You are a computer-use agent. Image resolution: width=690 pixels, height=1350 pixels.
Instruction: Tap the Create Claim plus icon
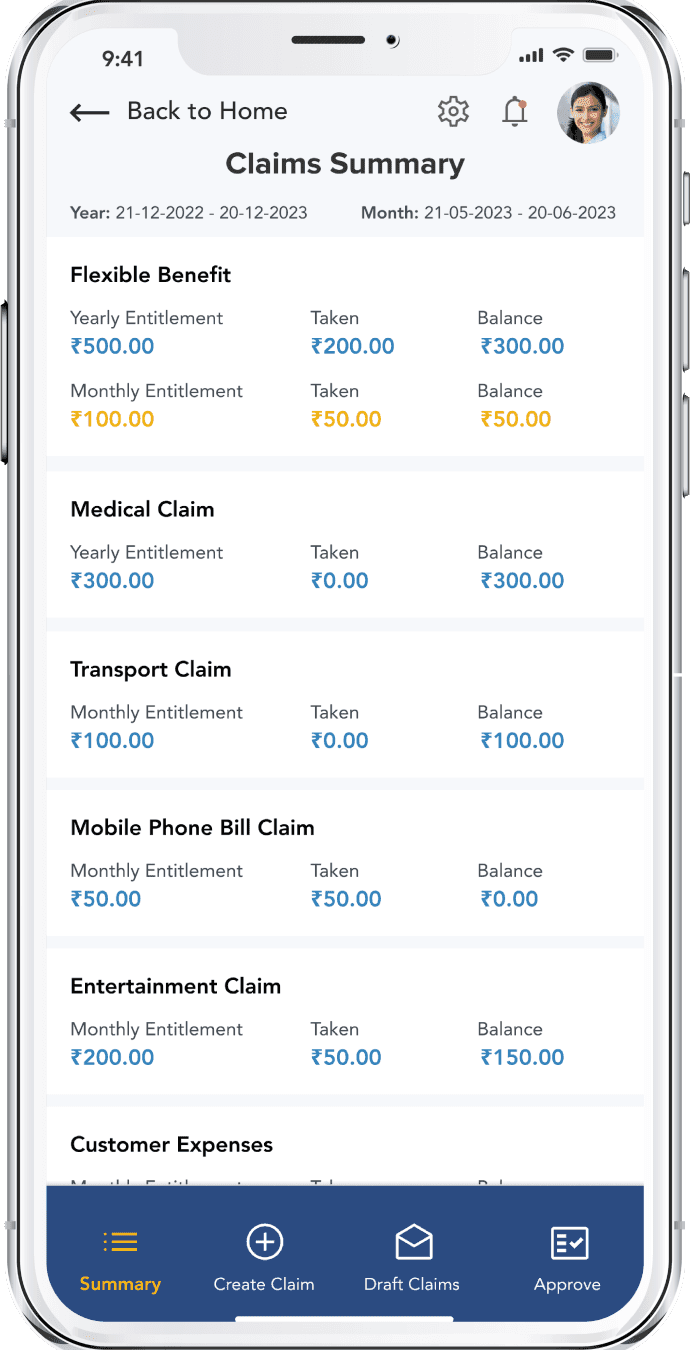264,1242
